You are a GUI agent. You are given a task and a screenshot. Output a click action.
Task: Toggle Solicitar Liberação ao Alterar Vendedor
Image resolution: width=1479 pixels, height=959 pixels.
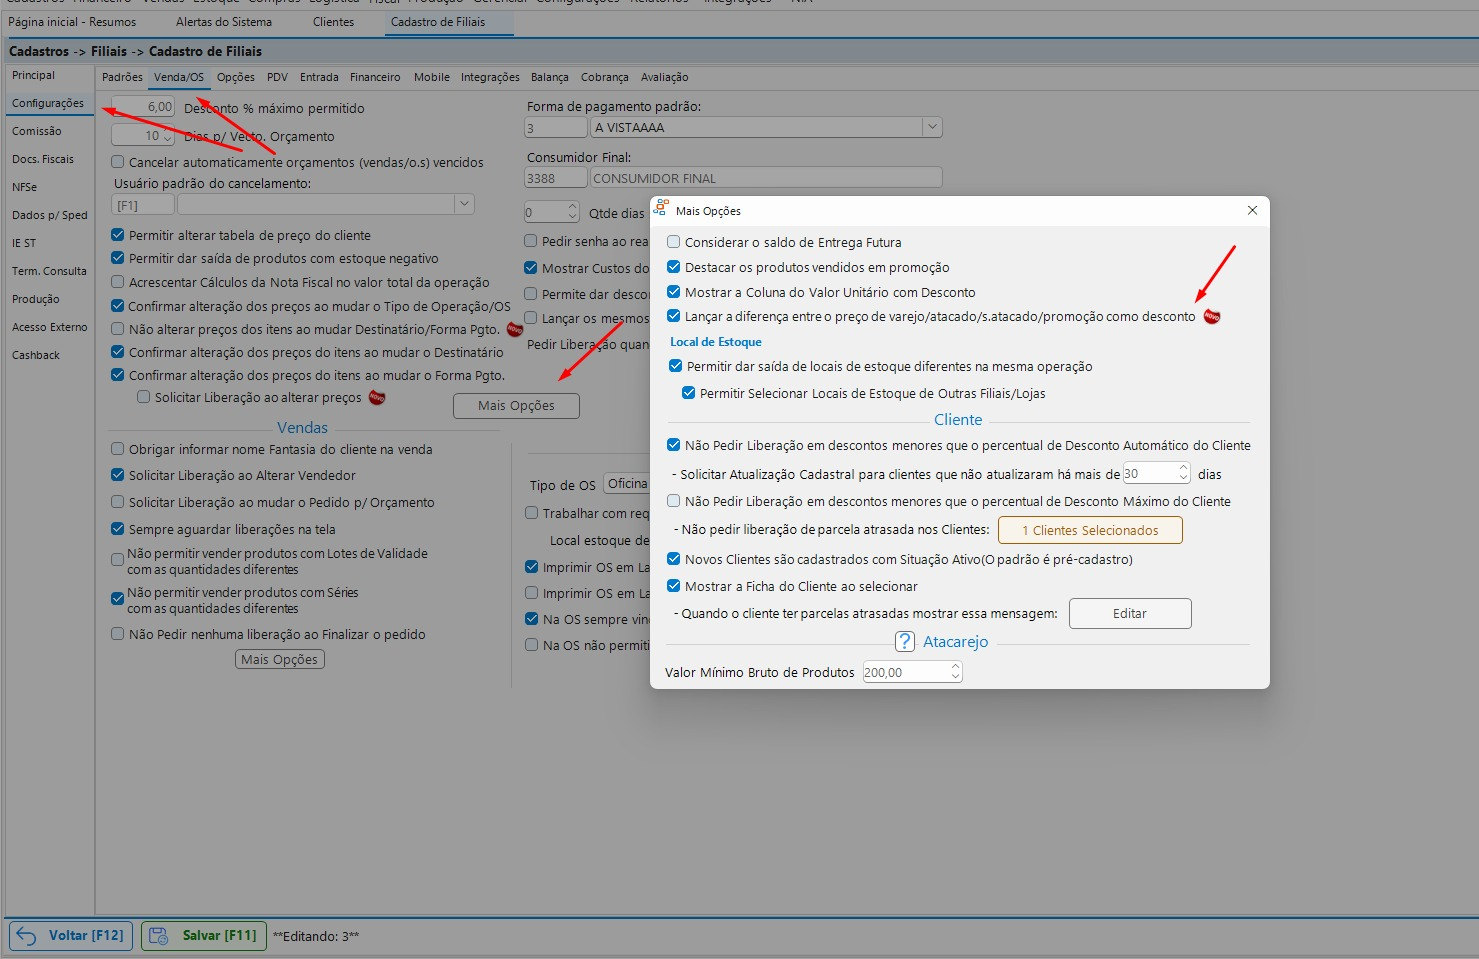[118, 475]
